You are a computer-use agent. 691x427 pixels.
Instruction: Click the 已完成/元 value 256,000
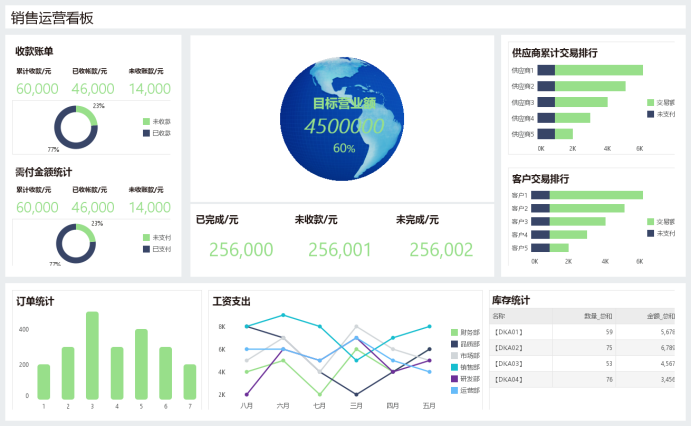(x=241, y=250)
